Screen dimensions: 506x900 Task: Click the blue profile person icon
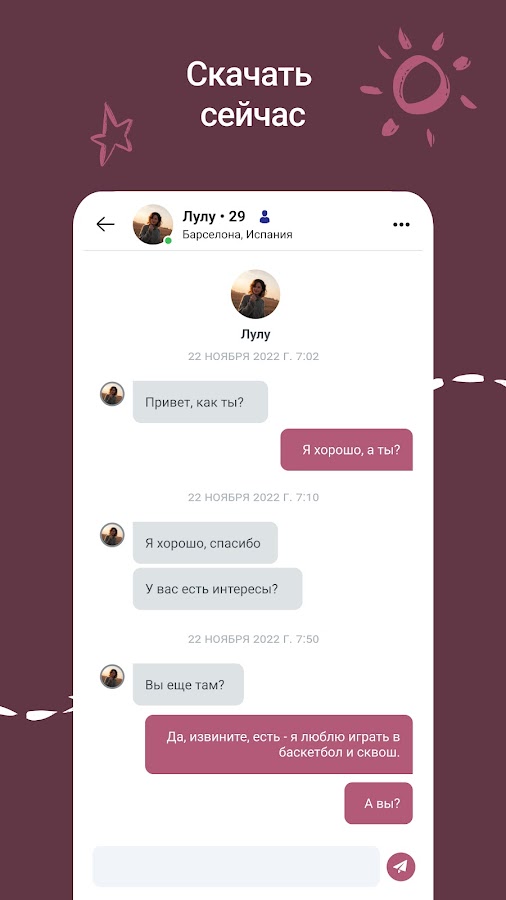(x=264, y=216)
